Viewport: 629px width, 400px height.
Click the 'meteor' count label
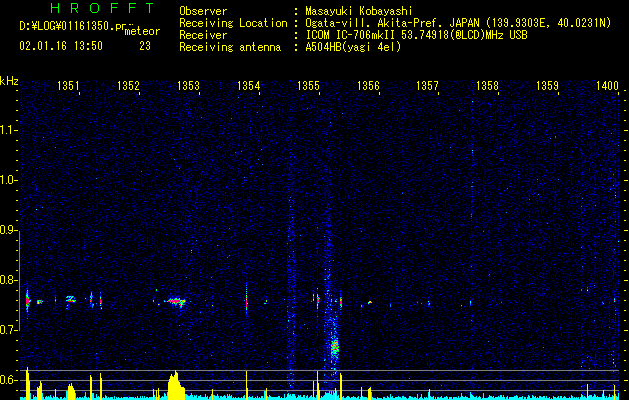[x=142, y=31]
